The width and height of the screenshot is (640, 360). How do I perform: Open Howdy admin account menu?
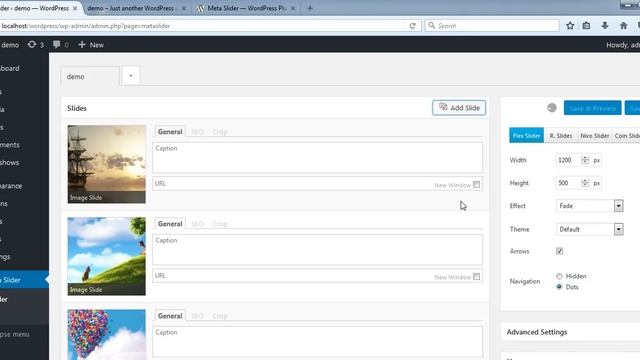(x=623, y=45)
